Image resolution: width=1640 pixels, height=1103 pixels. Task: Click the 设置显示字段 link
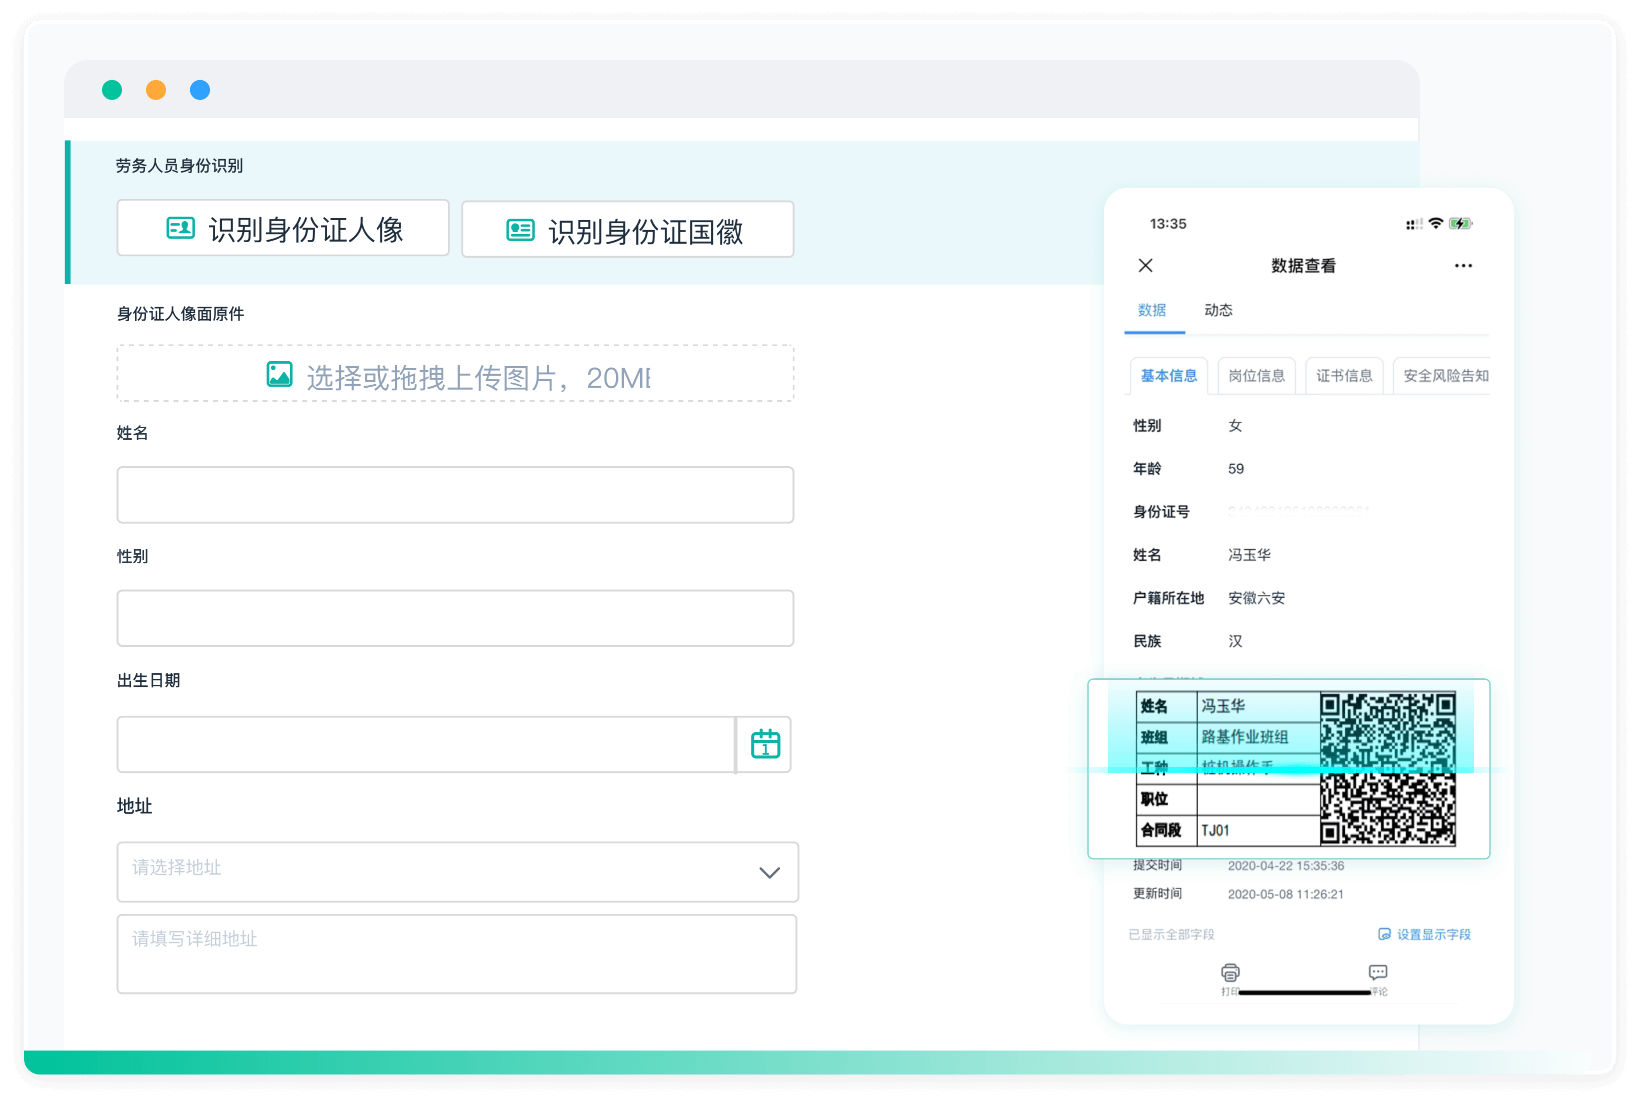(x=1432, y=933)
